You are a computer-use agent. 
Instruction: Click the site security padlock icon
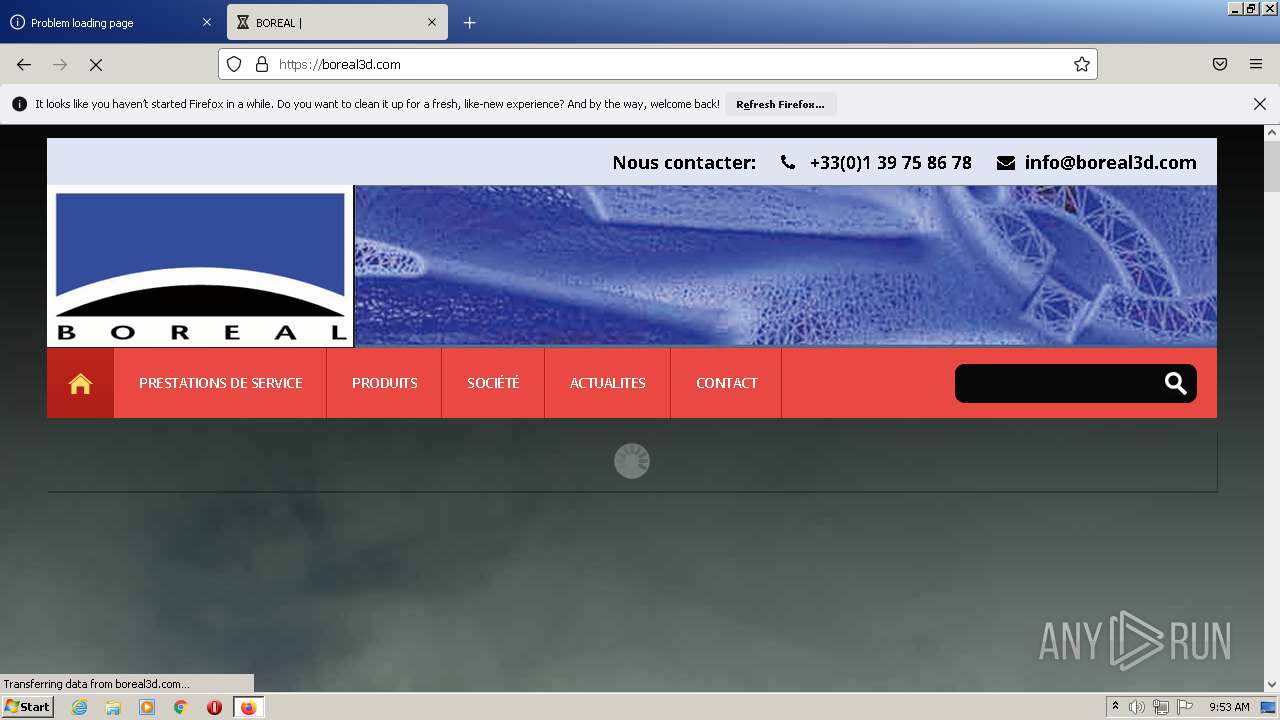pos(262,64)
